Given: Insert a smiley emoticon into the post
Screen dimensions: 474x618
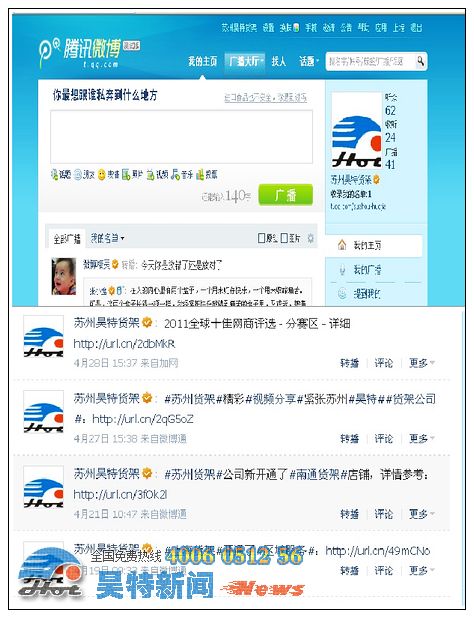Looking at the screenshot, I should coord(102,175).
